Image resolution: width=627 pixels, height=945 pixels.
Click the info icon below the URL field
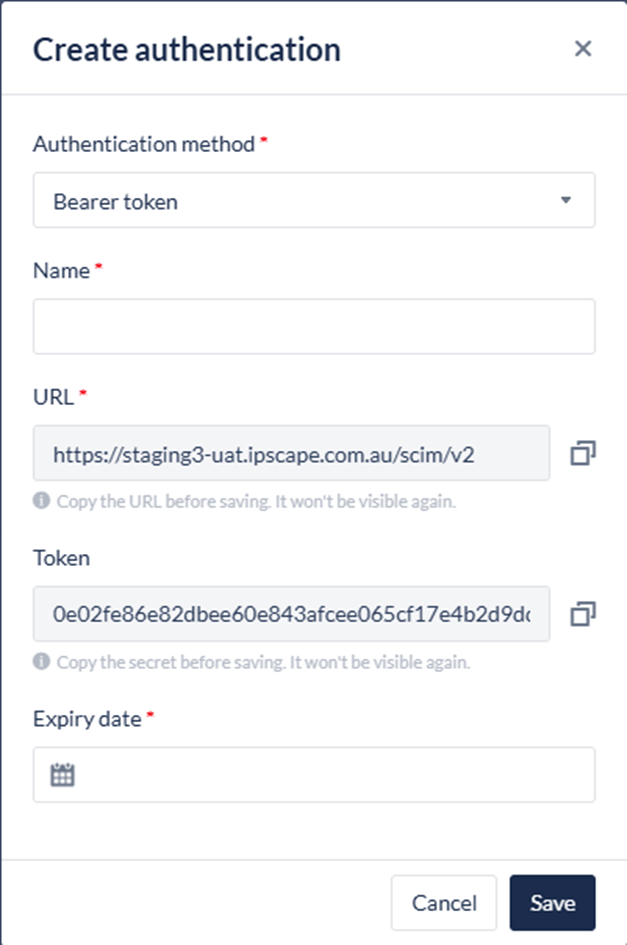pos(41,502)
